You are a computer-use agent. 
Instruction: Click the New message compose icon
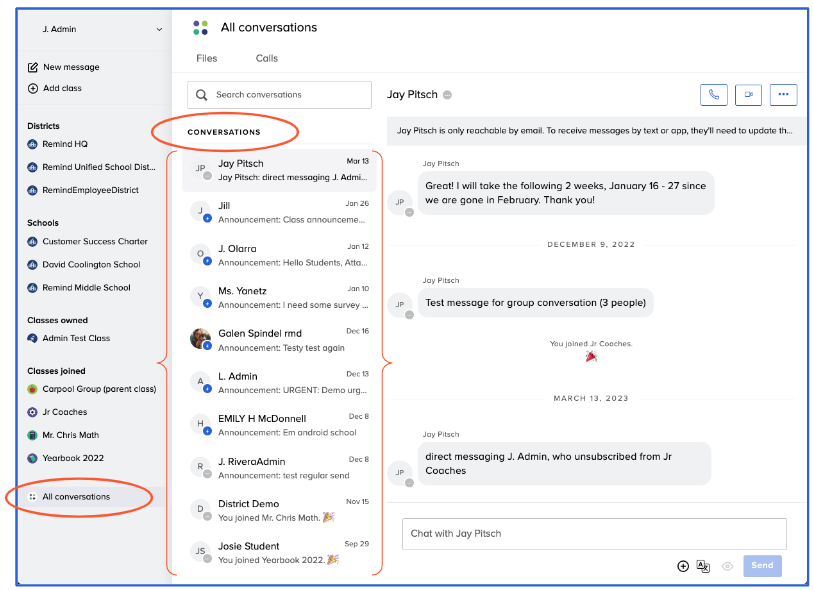pyautogui.click(x=33, y=67)
